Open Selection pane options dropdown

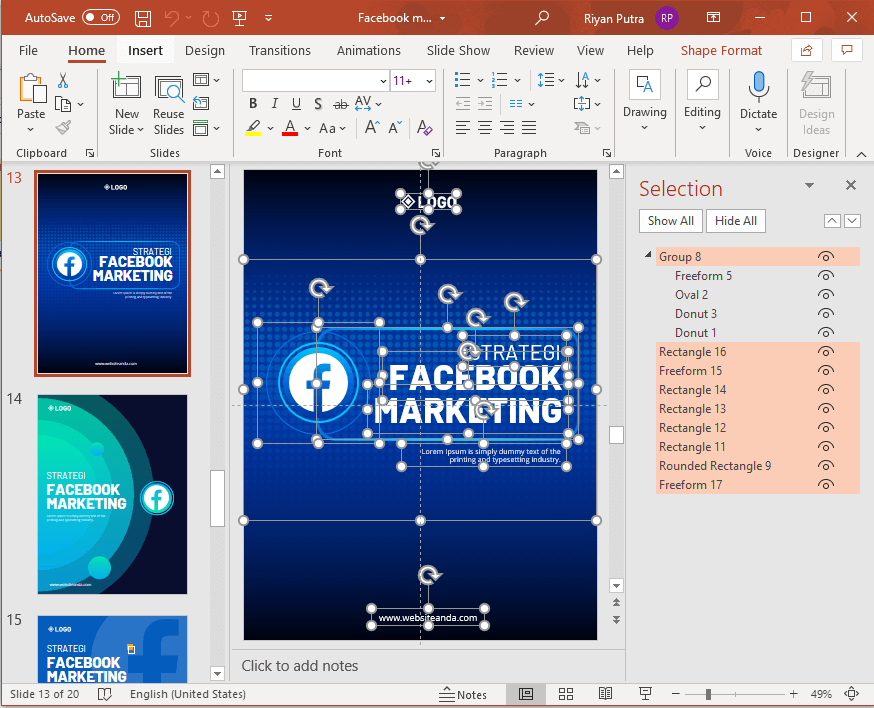809,186
